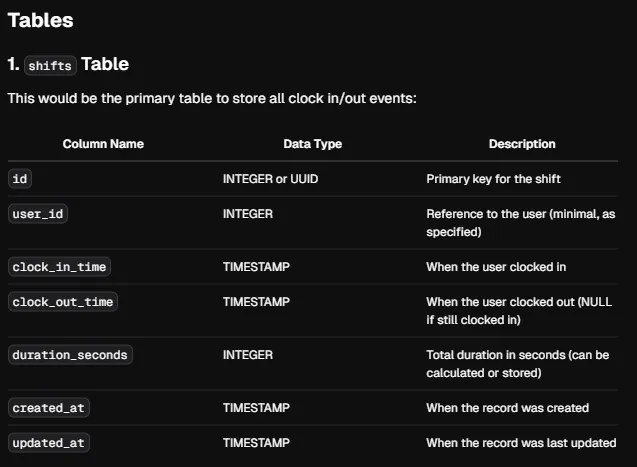The image size is (637, 467).
Task: Select the 'user_id' code chip
Action: (38, 214)
